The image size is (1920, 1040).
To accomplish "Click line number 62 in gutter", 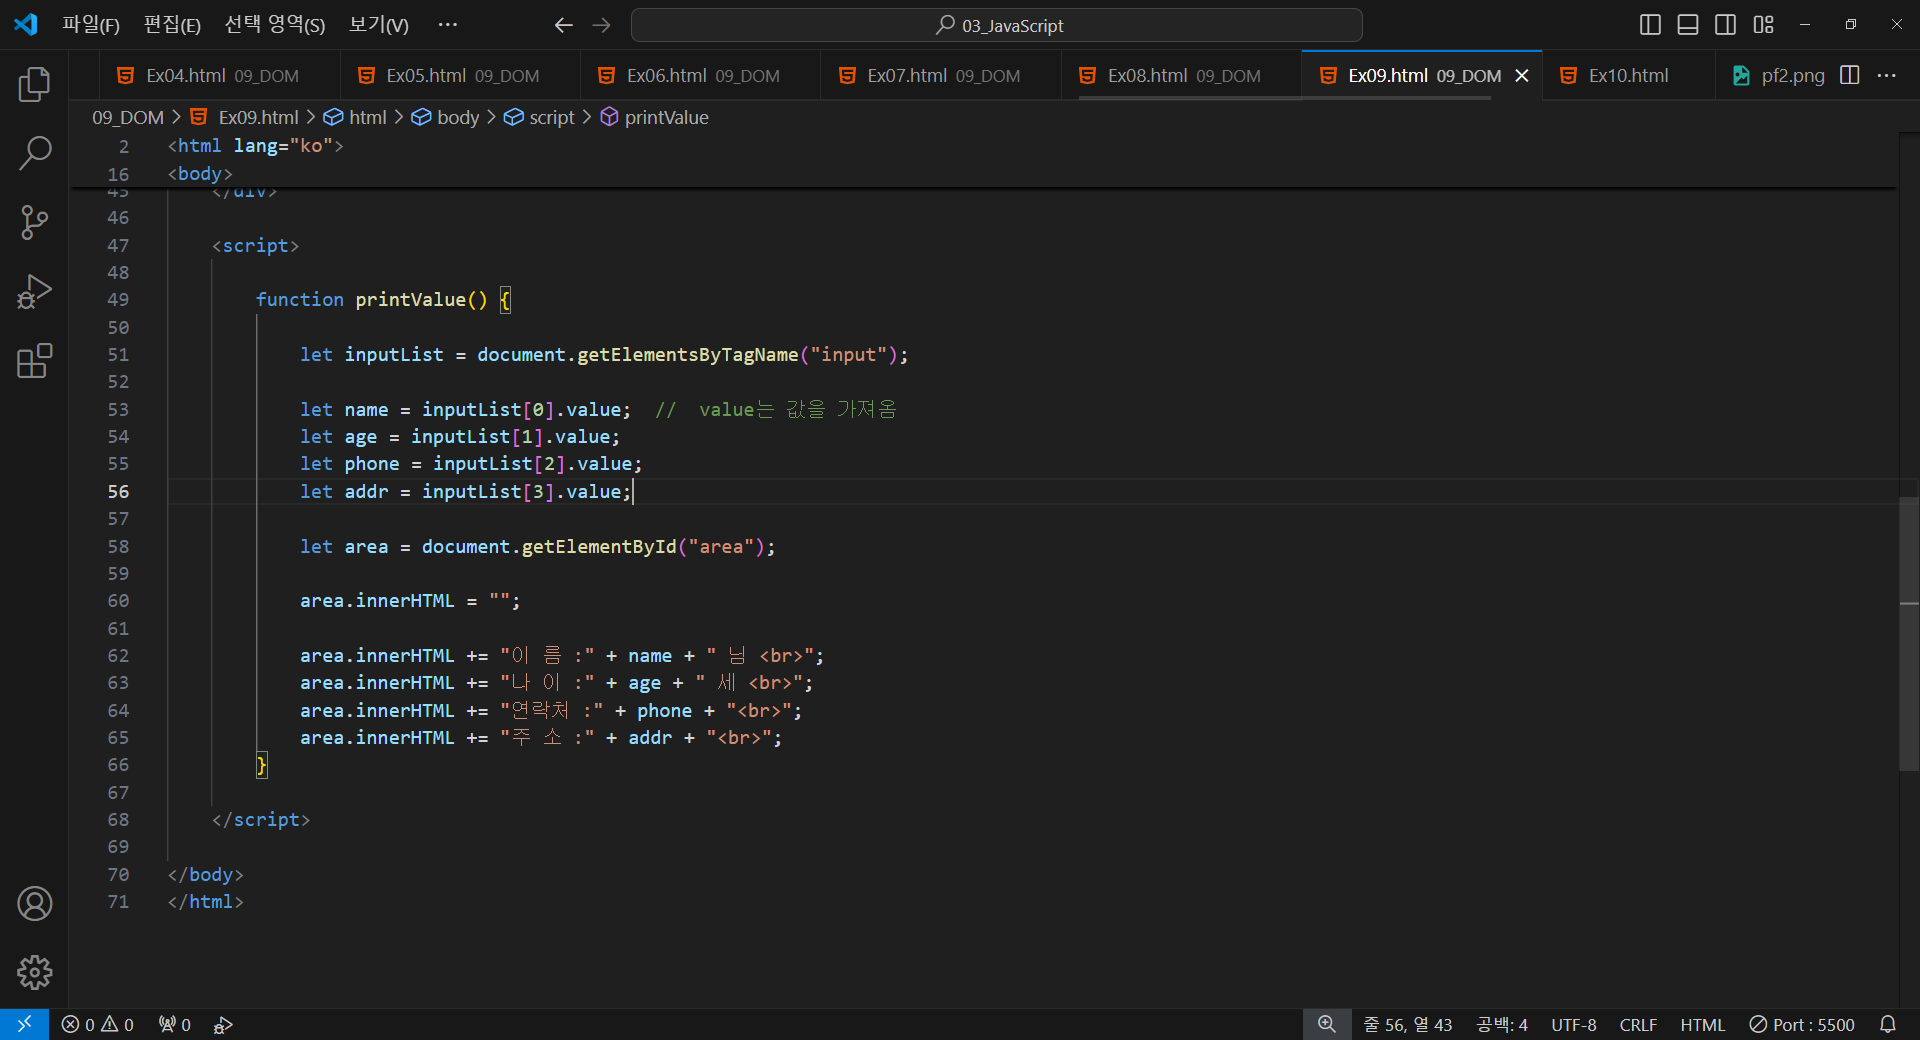I will [118, 656].
